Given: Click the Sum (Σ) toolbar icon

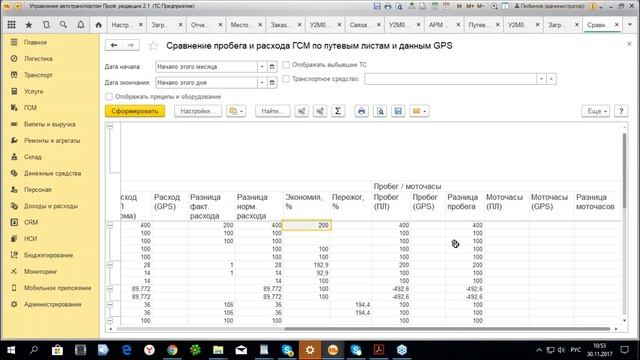Looking at the screenshot, I should [338, 111].
